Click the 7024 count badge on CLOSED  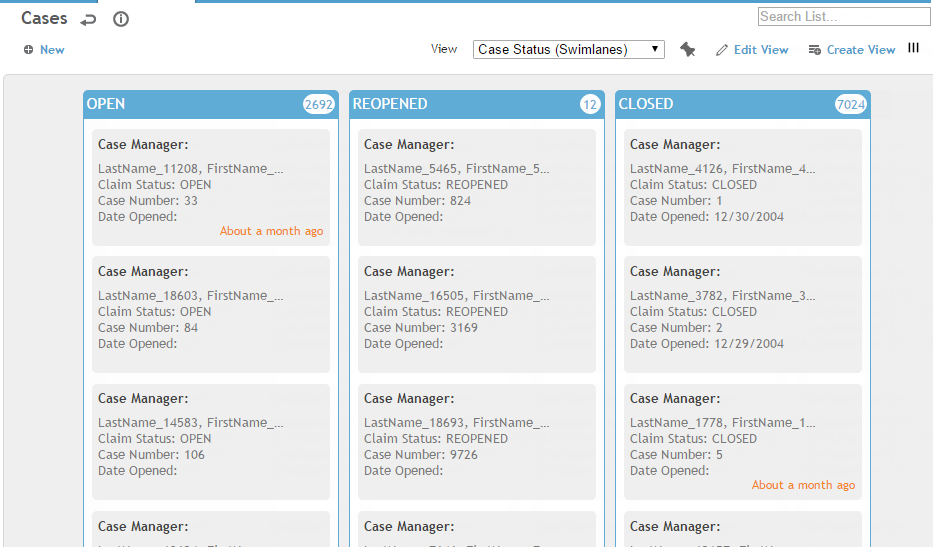click(850, 105)
